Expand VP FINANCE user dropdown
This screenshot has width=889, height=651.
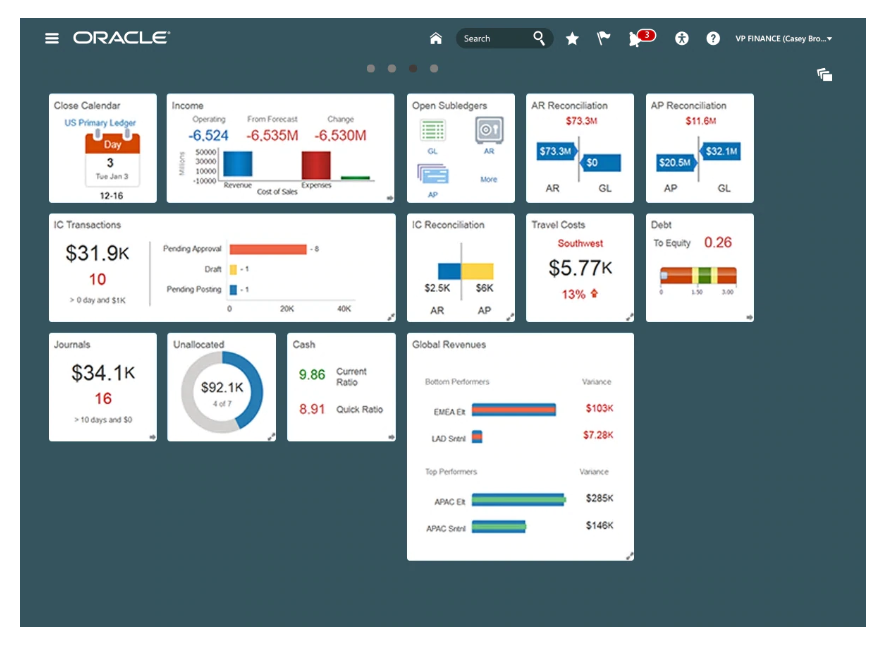[784, 39]
